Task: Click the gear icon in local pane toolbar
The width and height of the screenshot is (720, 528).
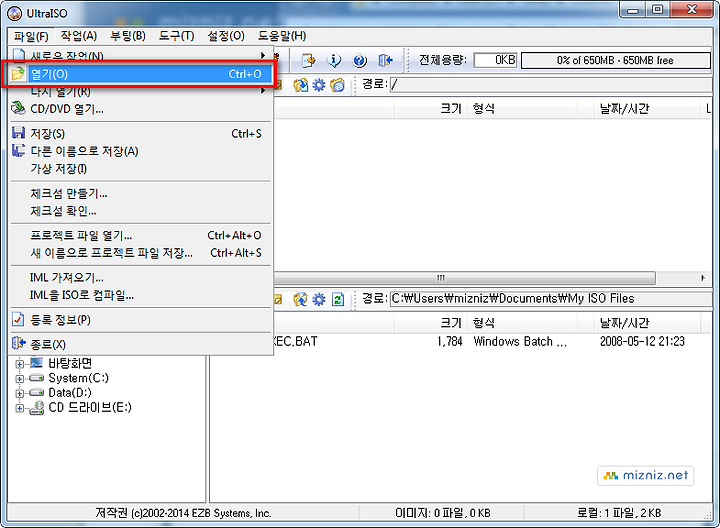Action: click(319, 299)
